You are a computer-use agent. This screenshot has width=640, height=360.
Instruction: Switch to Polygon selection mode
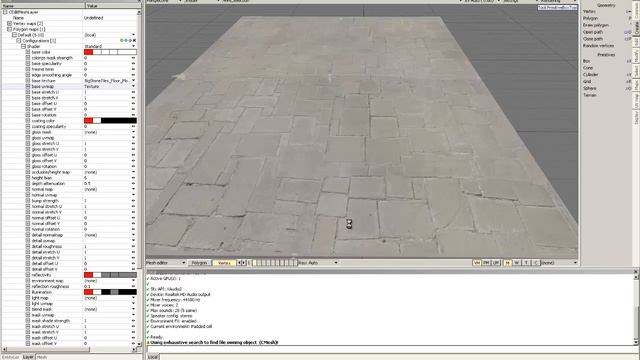[x=200, y=263]
